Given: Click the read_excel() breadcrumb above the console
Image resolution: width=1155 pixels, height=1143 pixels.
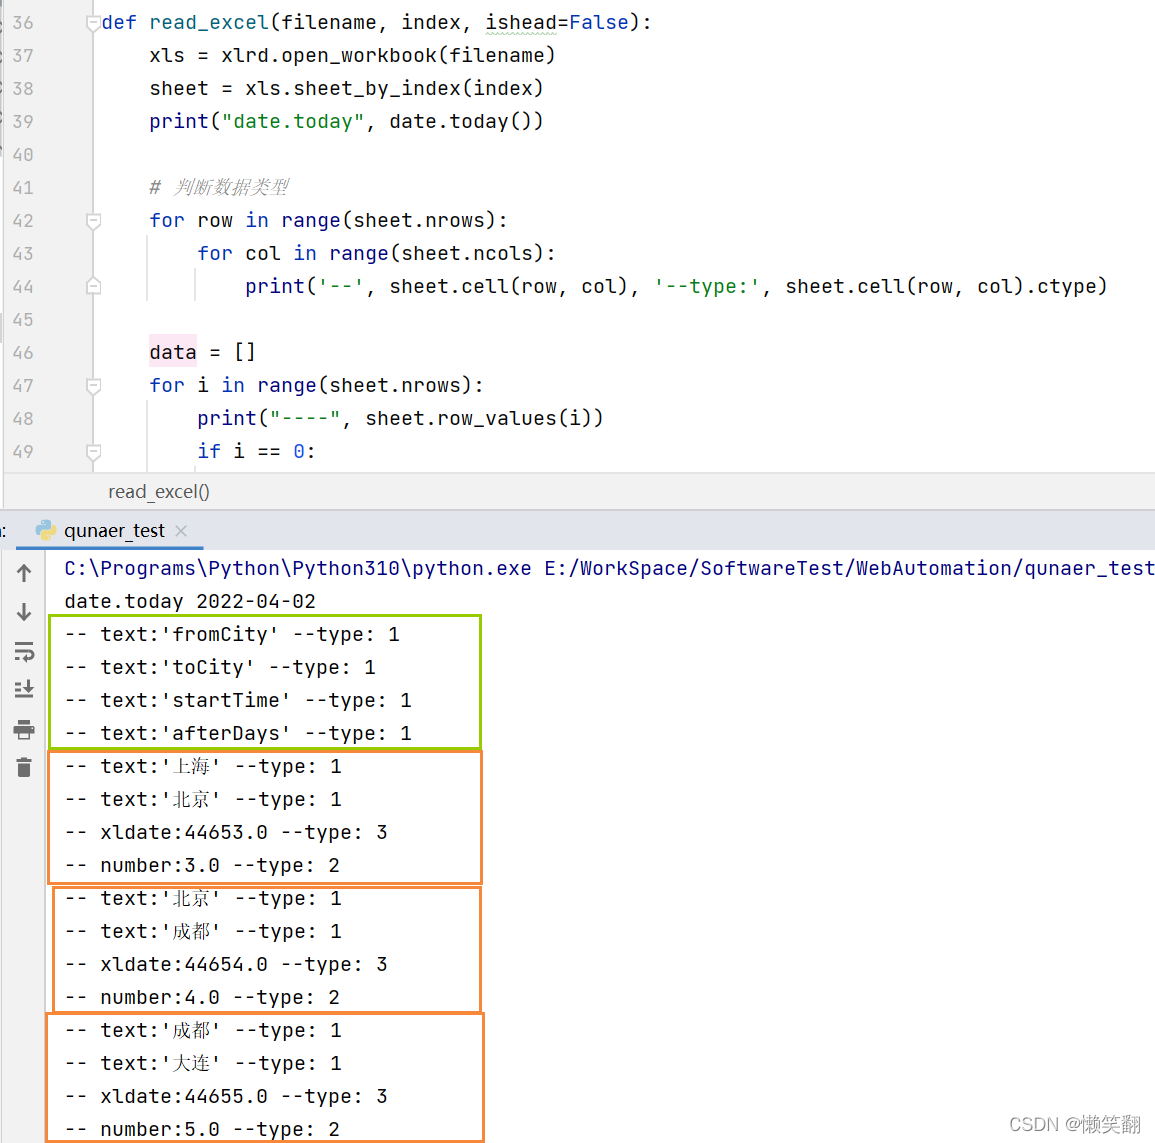Looking at the screenshot, I should [x=158, y=491].
